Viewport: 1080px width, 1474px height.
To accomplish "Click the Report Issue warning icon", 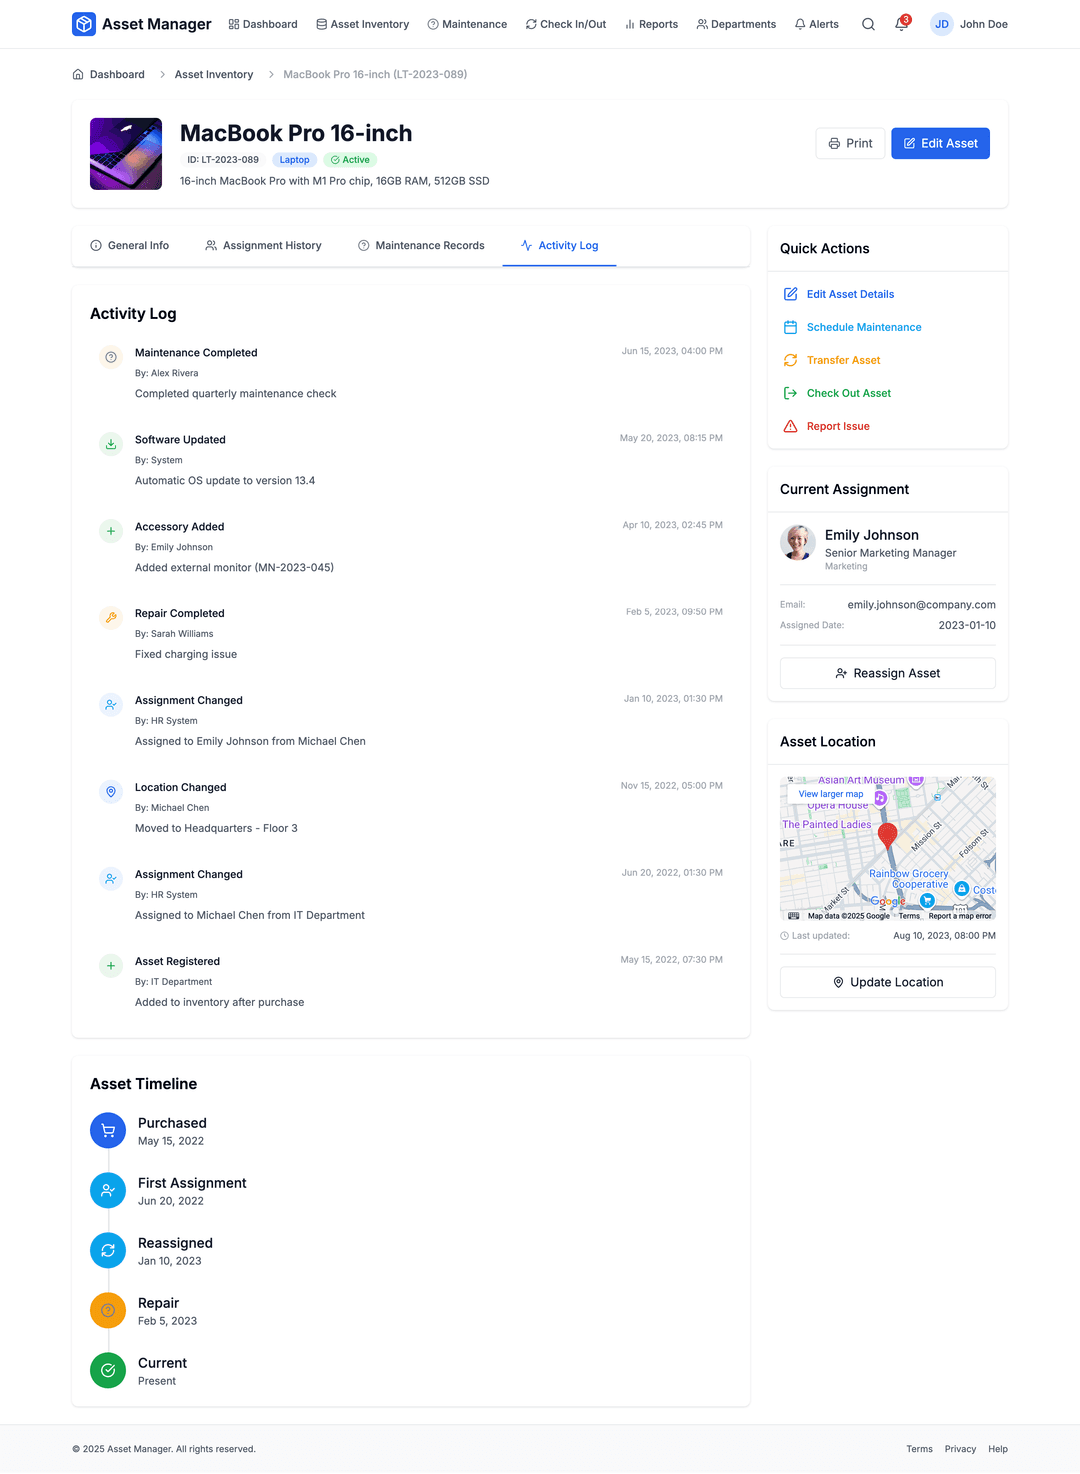I will click(x=790, y=426).
